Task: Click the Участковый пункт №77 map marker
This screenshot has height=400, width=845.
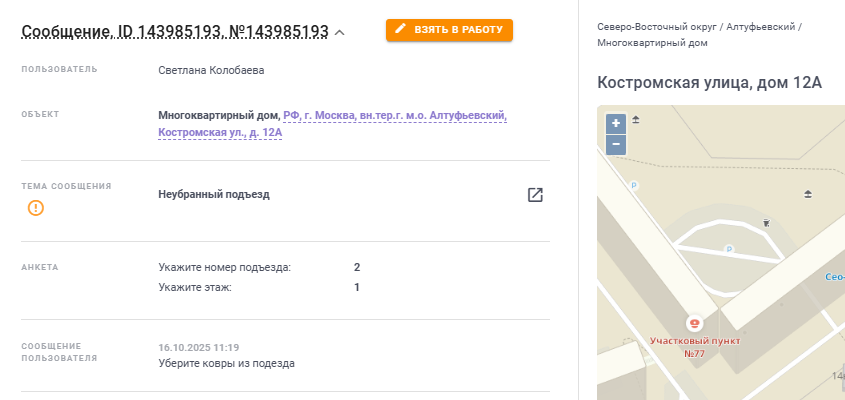Action: coord(694,324)
